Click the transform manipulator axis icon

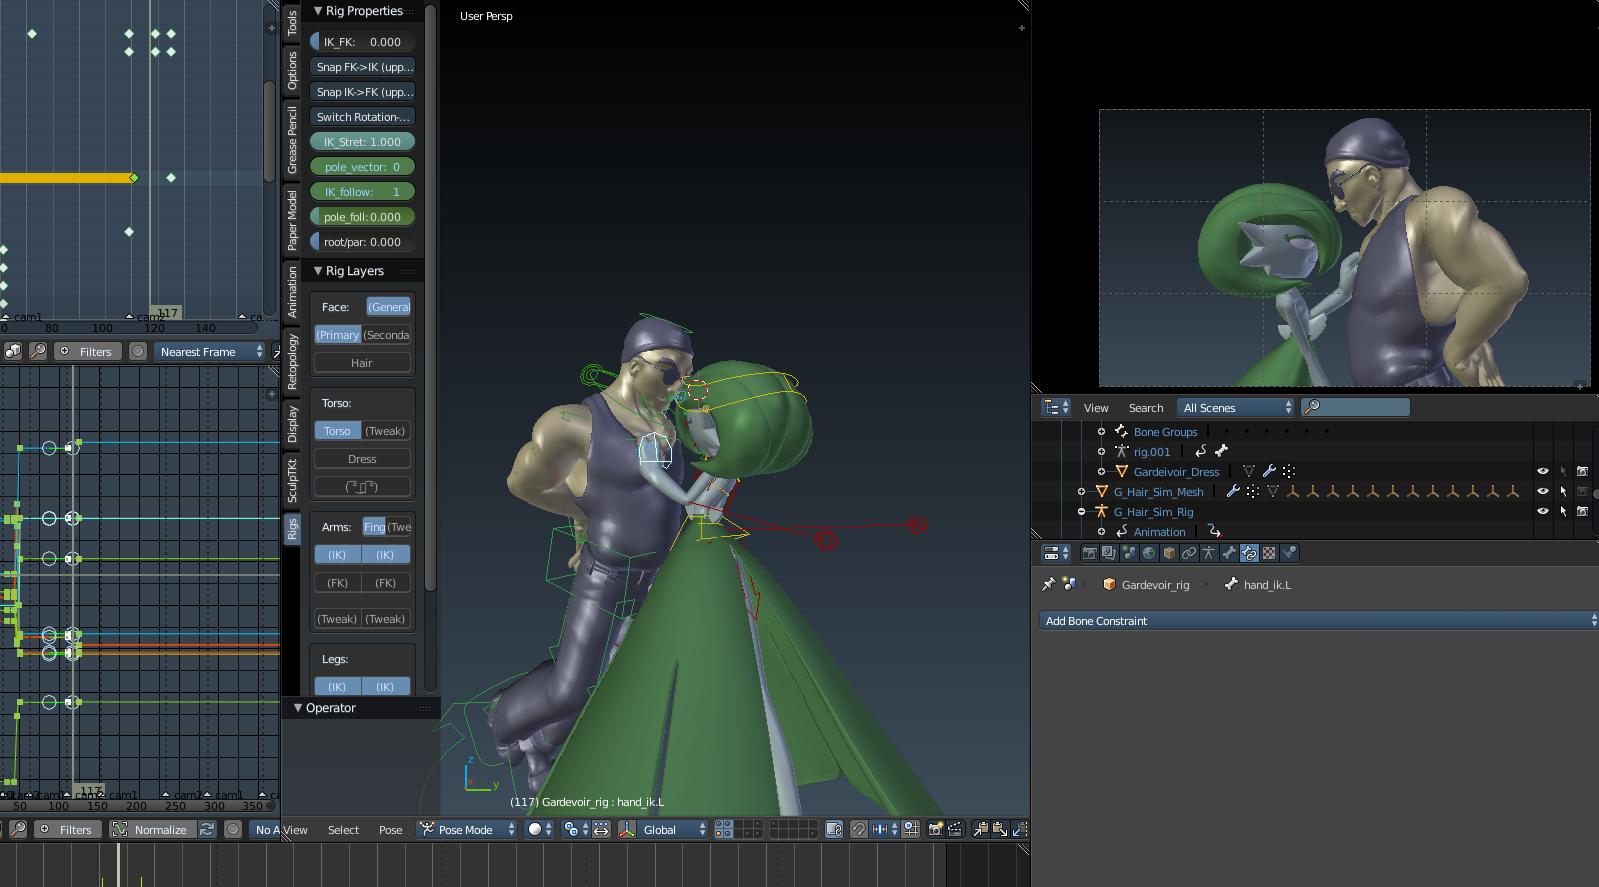coord(627,829)
